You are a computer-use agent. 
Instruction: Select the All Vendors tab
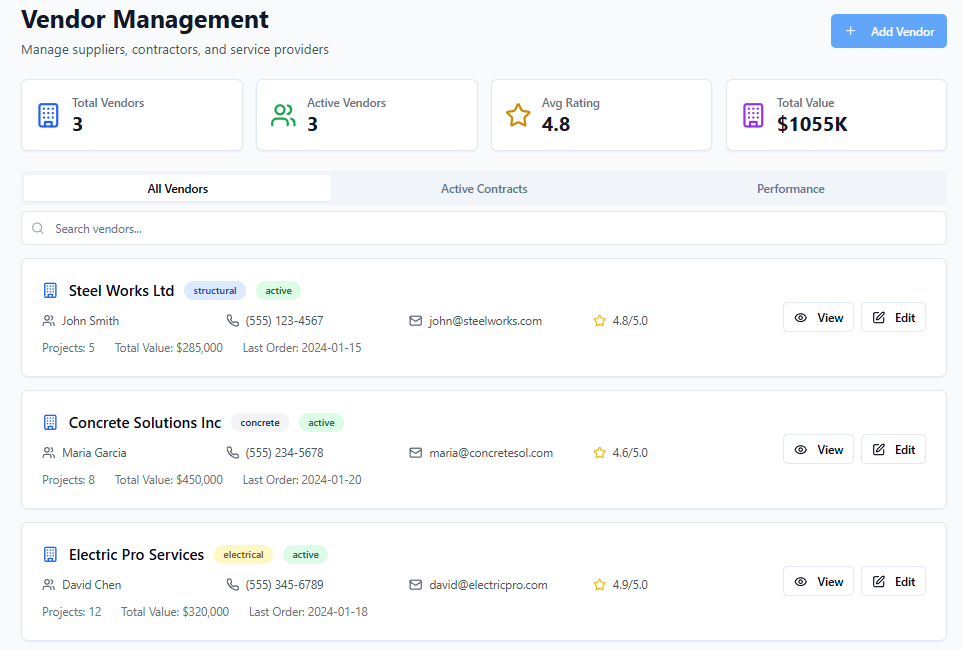[177, 188]
